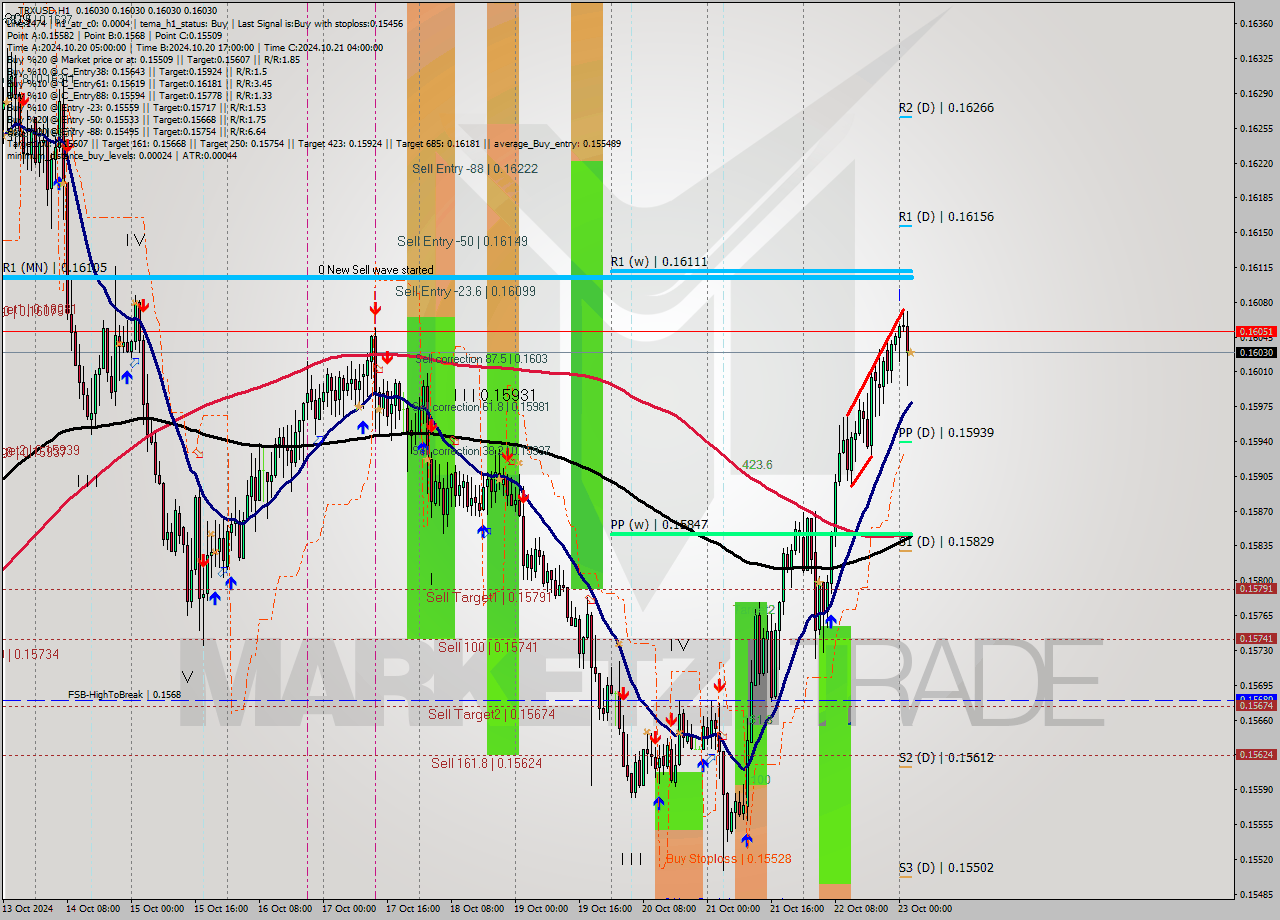Click the ATR:0.00044 info text

pyautogui.click(x=209, y=155)
